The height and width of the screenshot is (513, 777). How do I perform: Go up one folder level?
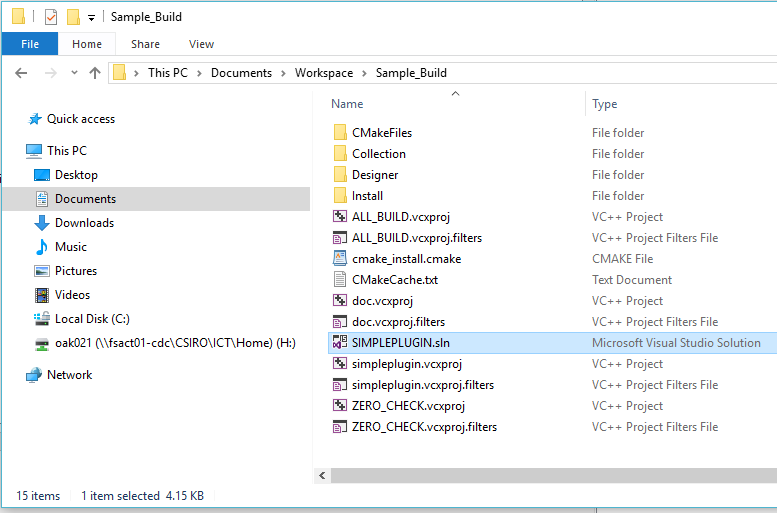tap(95, 73)
